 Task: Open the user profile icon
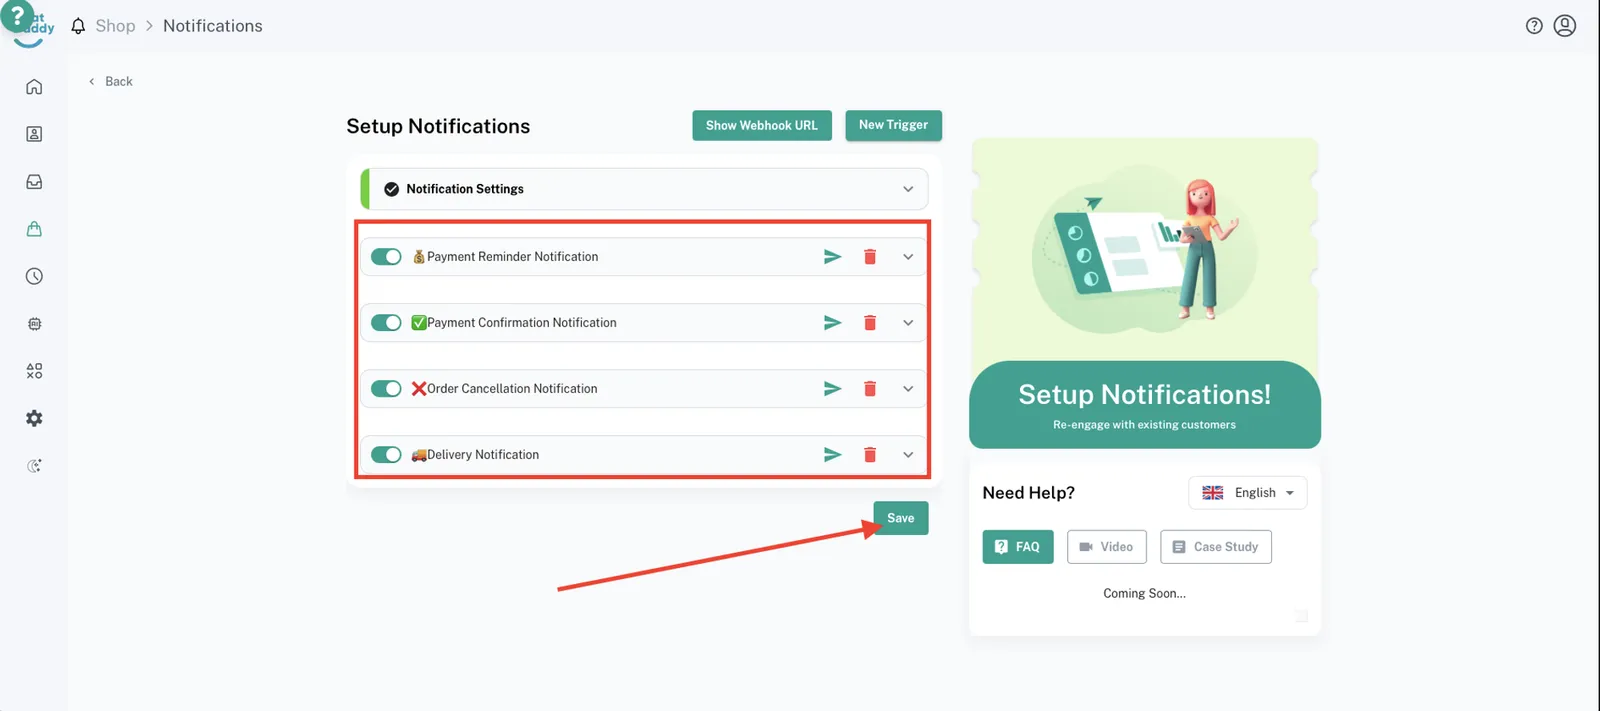(1565, 26)
